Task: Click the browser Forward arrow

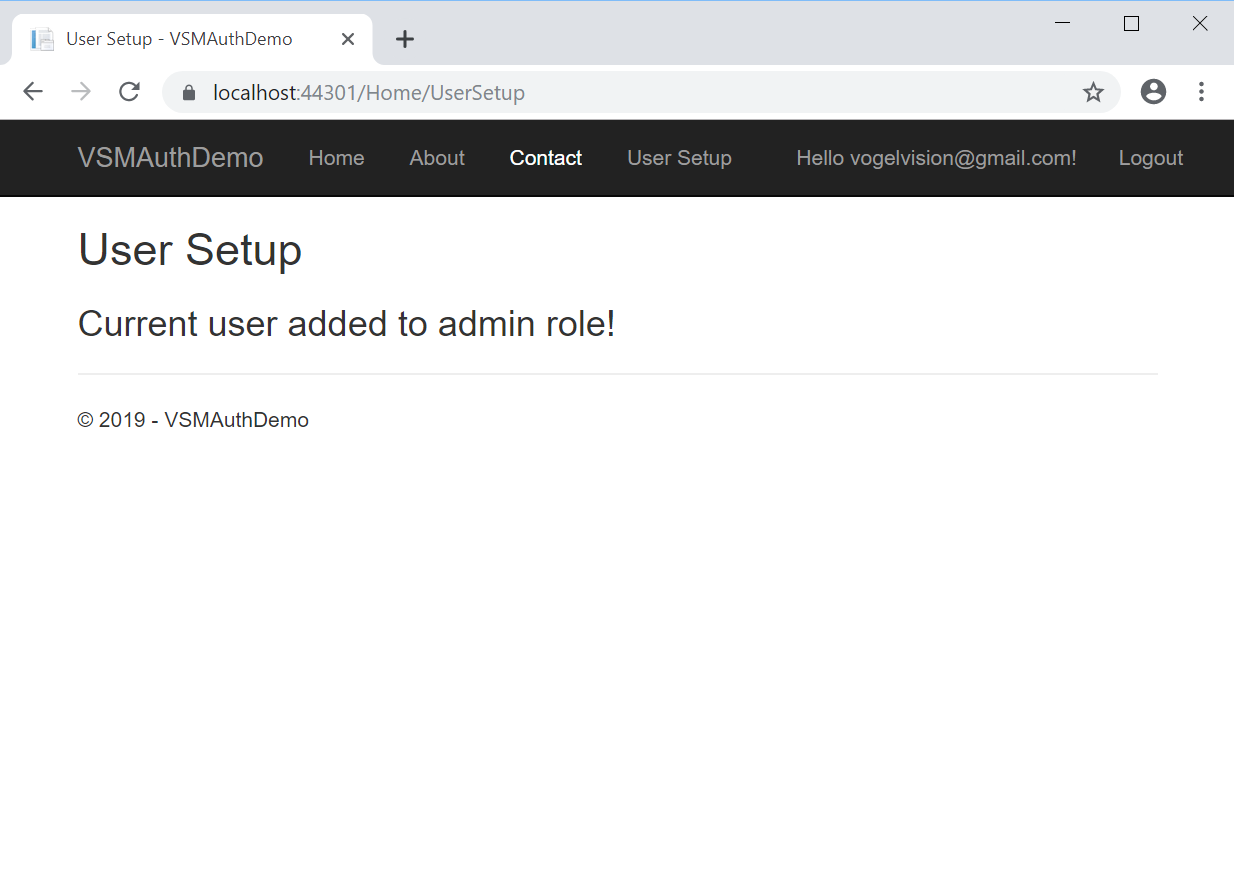Action: (81, 92)
